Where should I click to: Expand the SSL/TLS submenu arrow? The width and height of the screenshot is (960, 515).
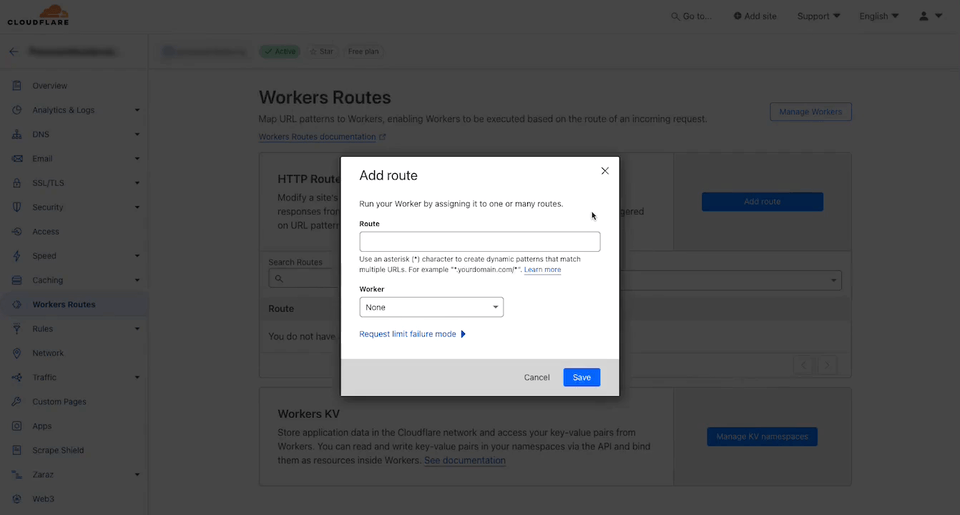point(137,183)
